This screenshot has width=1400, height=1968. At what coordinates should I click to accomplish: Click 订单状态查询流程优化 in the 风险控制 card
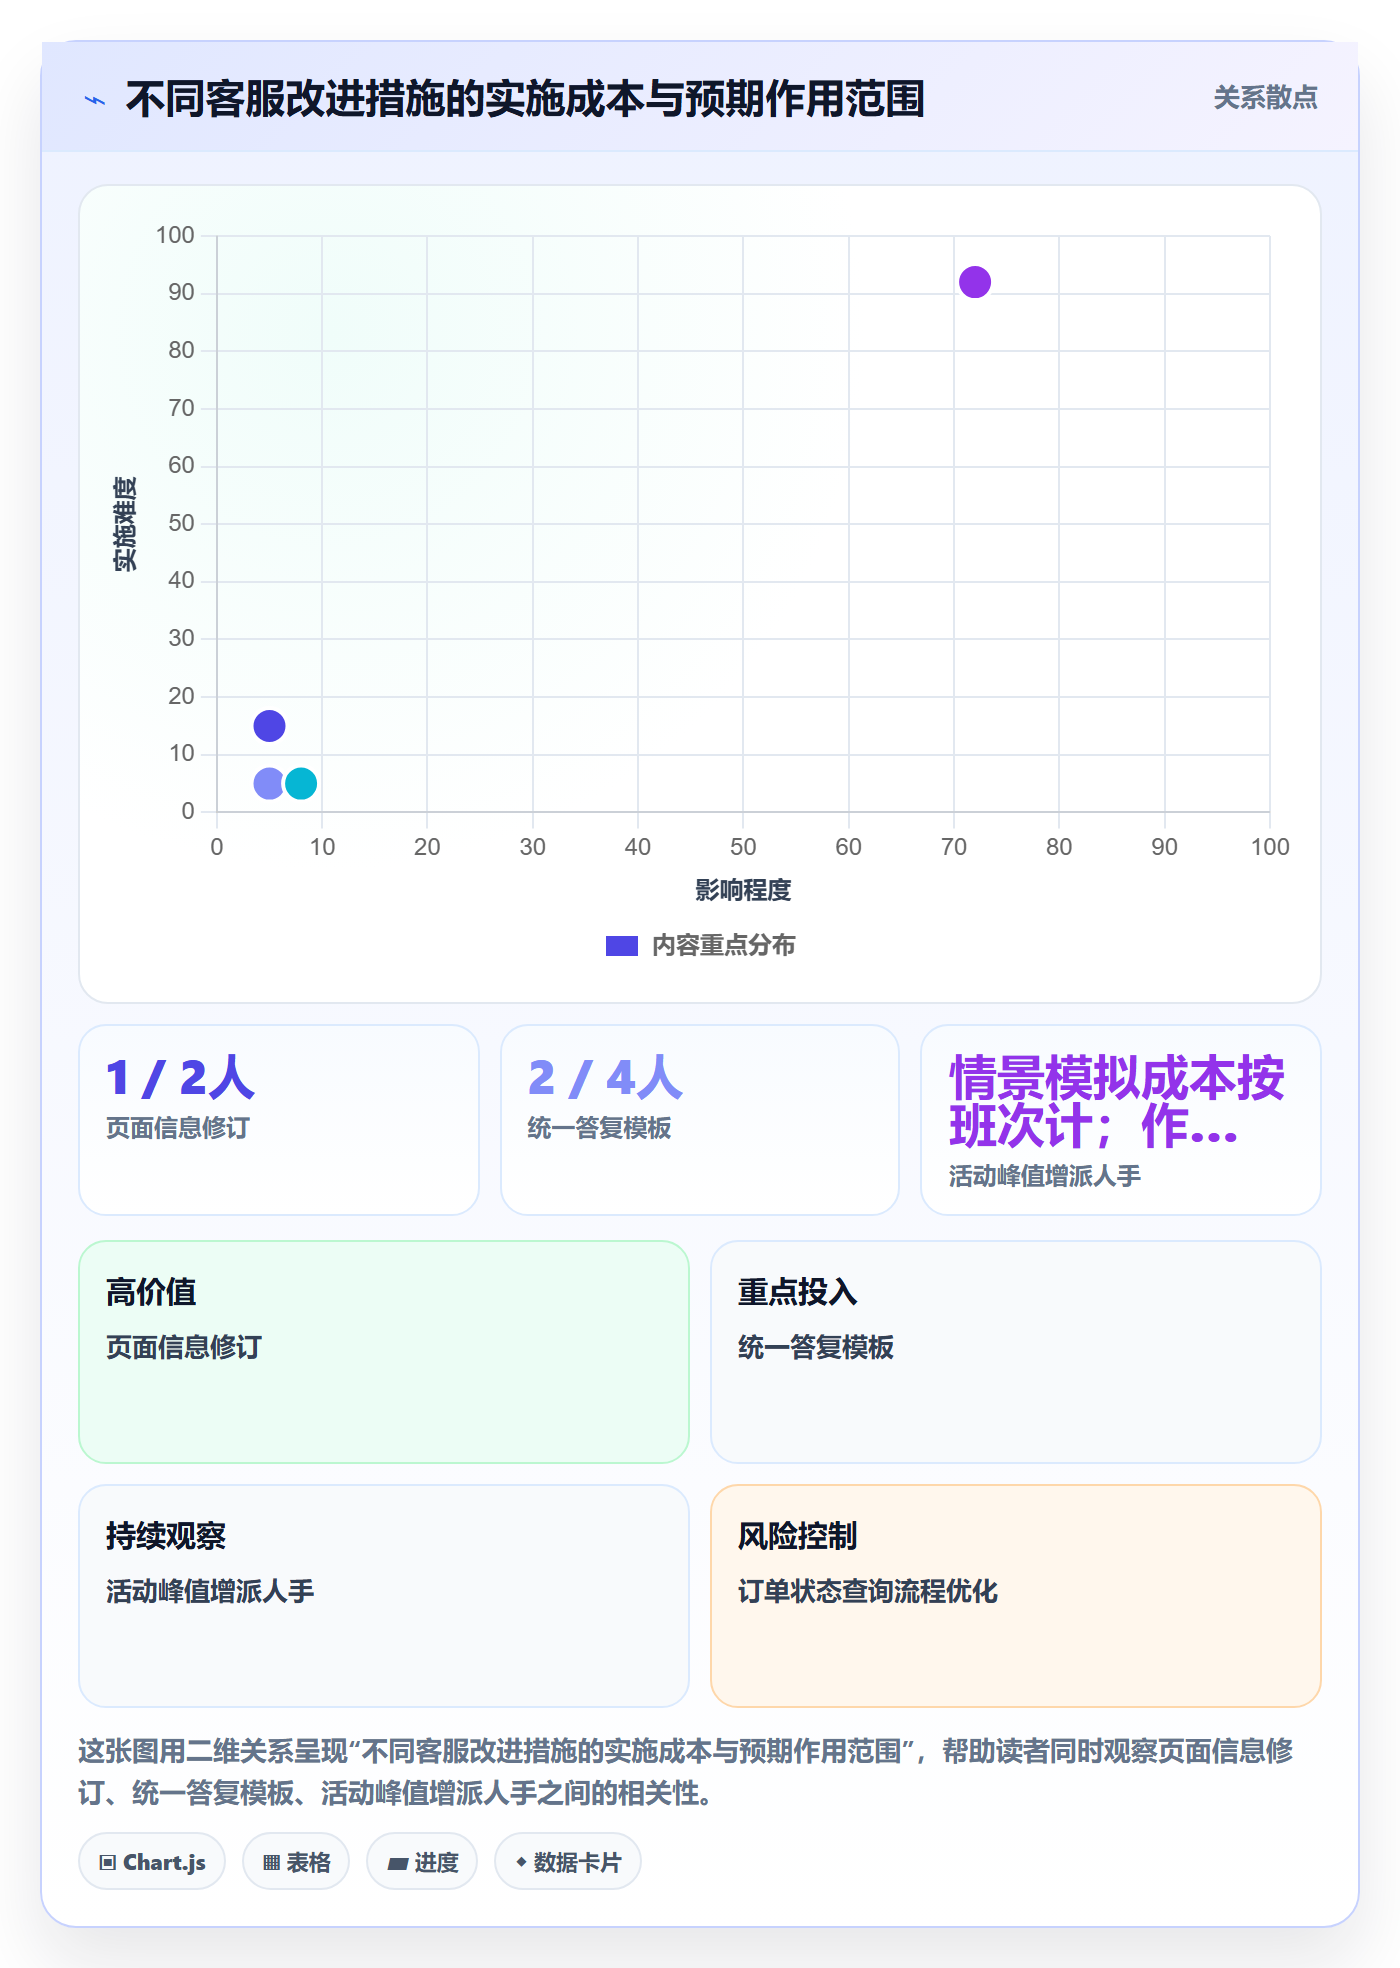(x=868, y=1591)
